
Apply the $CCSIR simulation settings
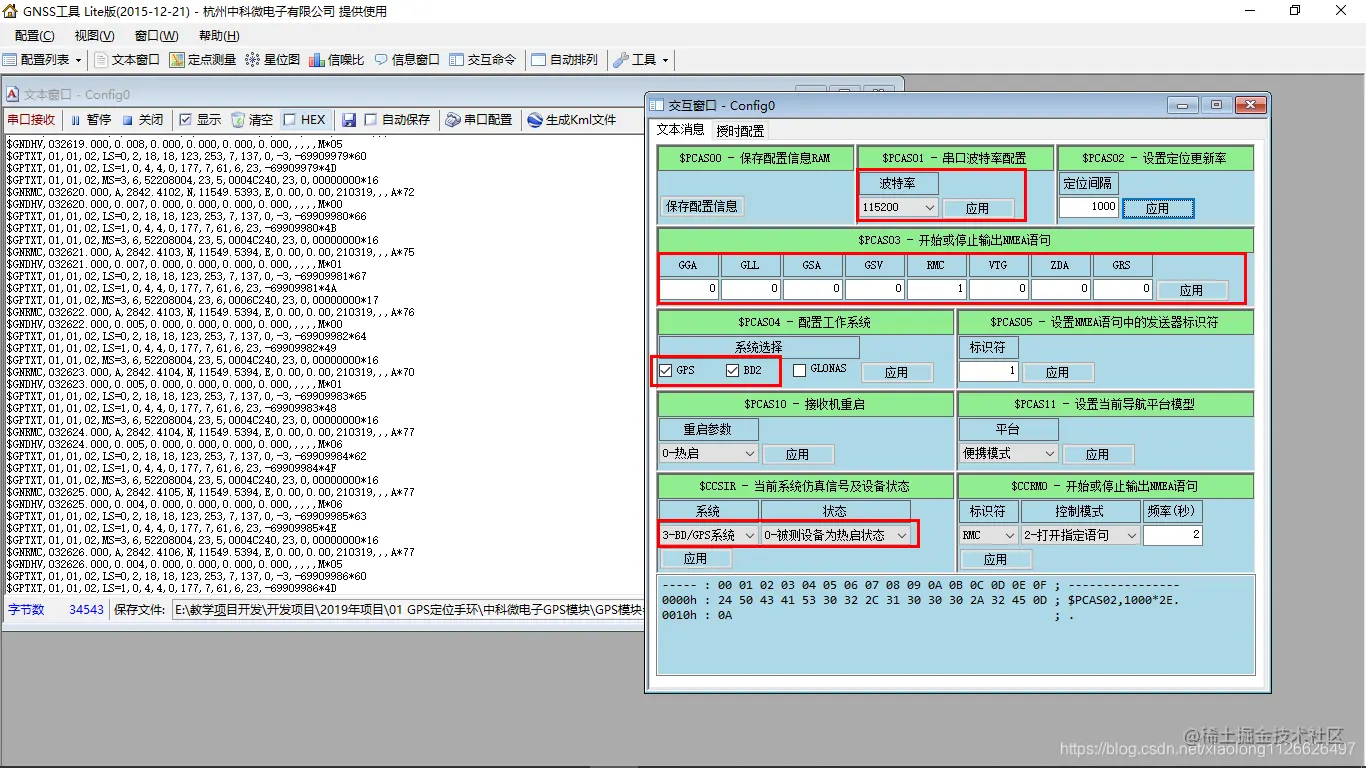[x=695, y=558]
